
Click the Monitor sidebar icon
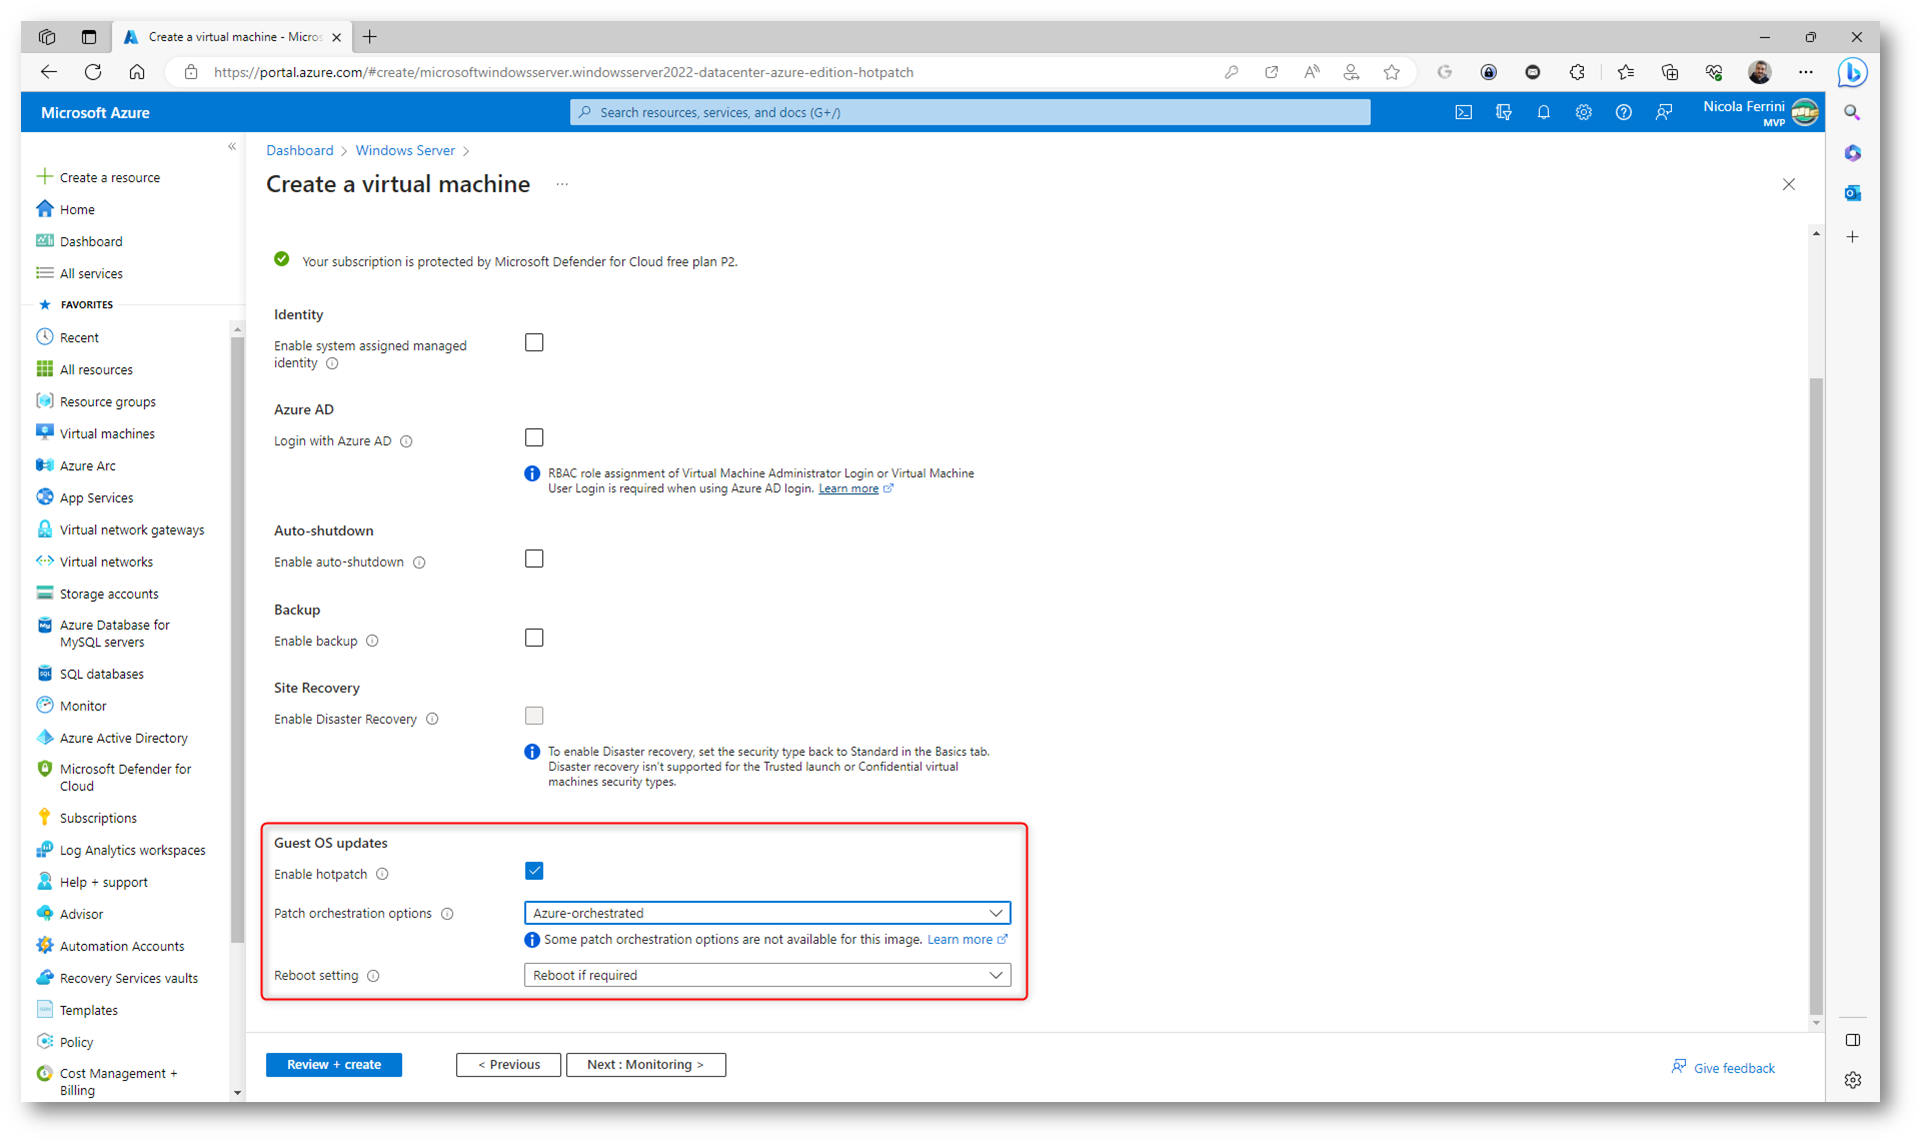(x=45, y=705)
